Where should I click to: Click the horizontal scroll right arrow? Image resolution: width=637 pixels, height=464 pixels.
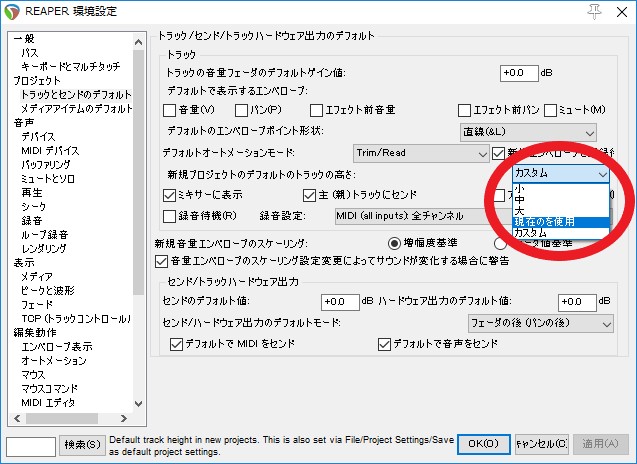(124, 418)
